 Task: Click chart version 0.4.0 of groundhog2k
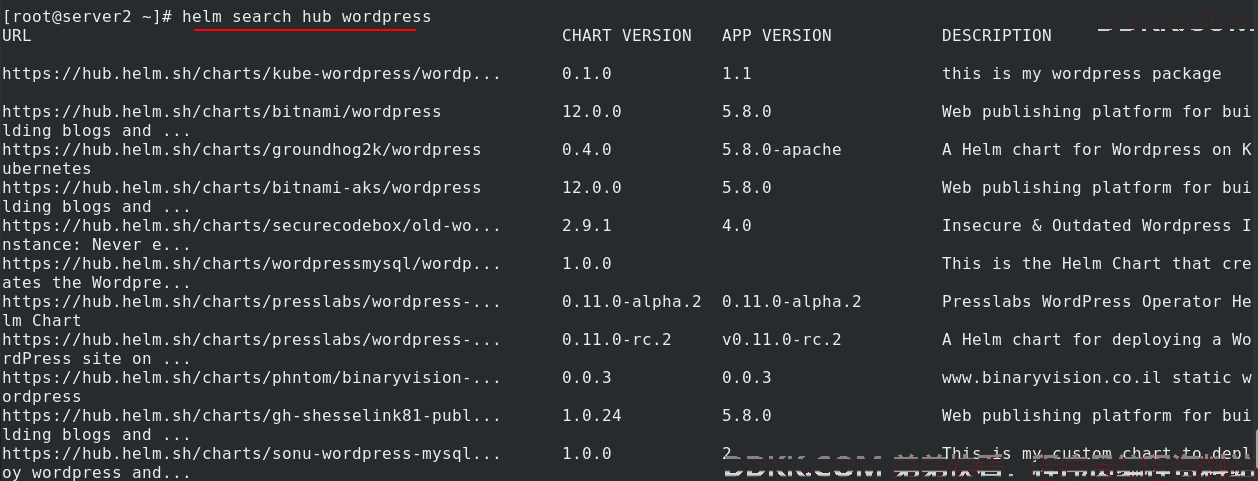[587, 149]
